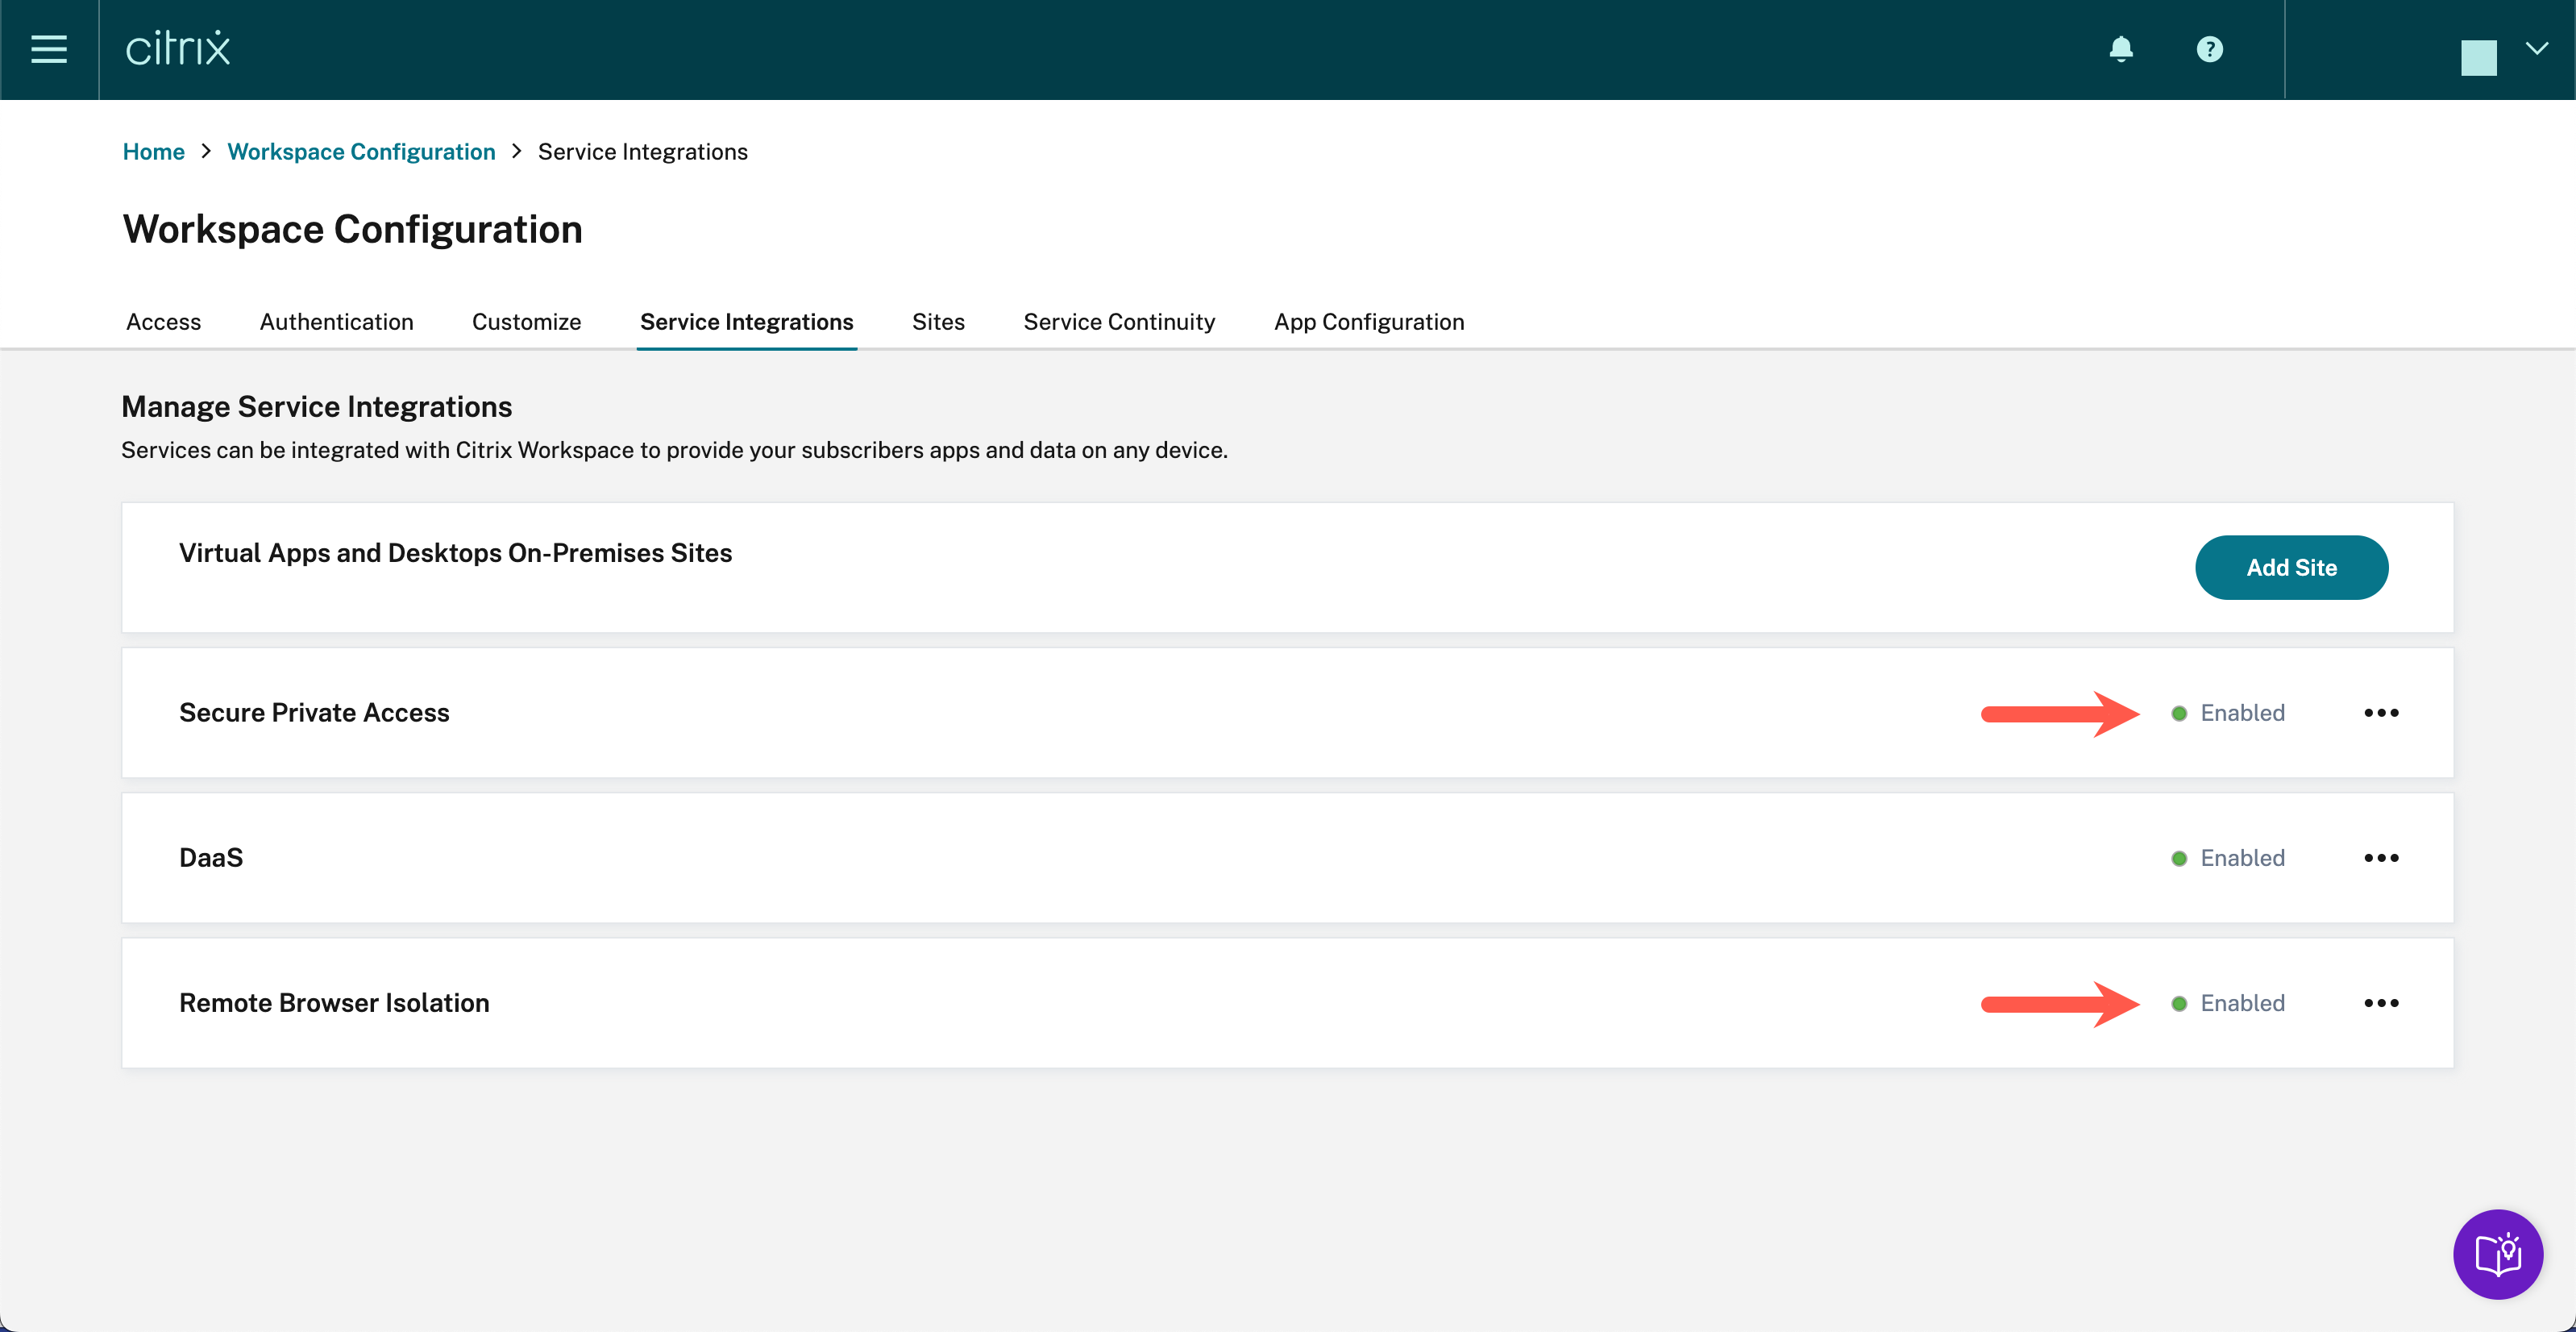
Task: Go to Home breadcrumb link
Action: pyautogui.click(x=153, y=152)
